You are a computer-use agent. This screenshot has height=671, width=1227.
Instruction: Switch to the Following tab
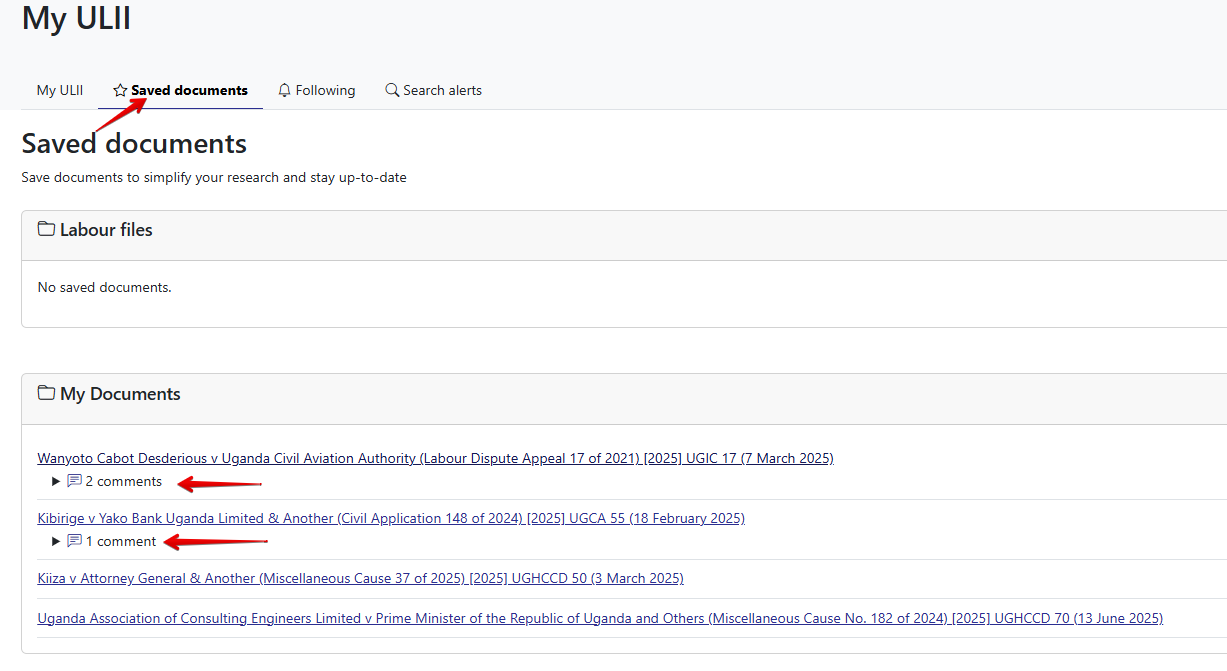325,91
